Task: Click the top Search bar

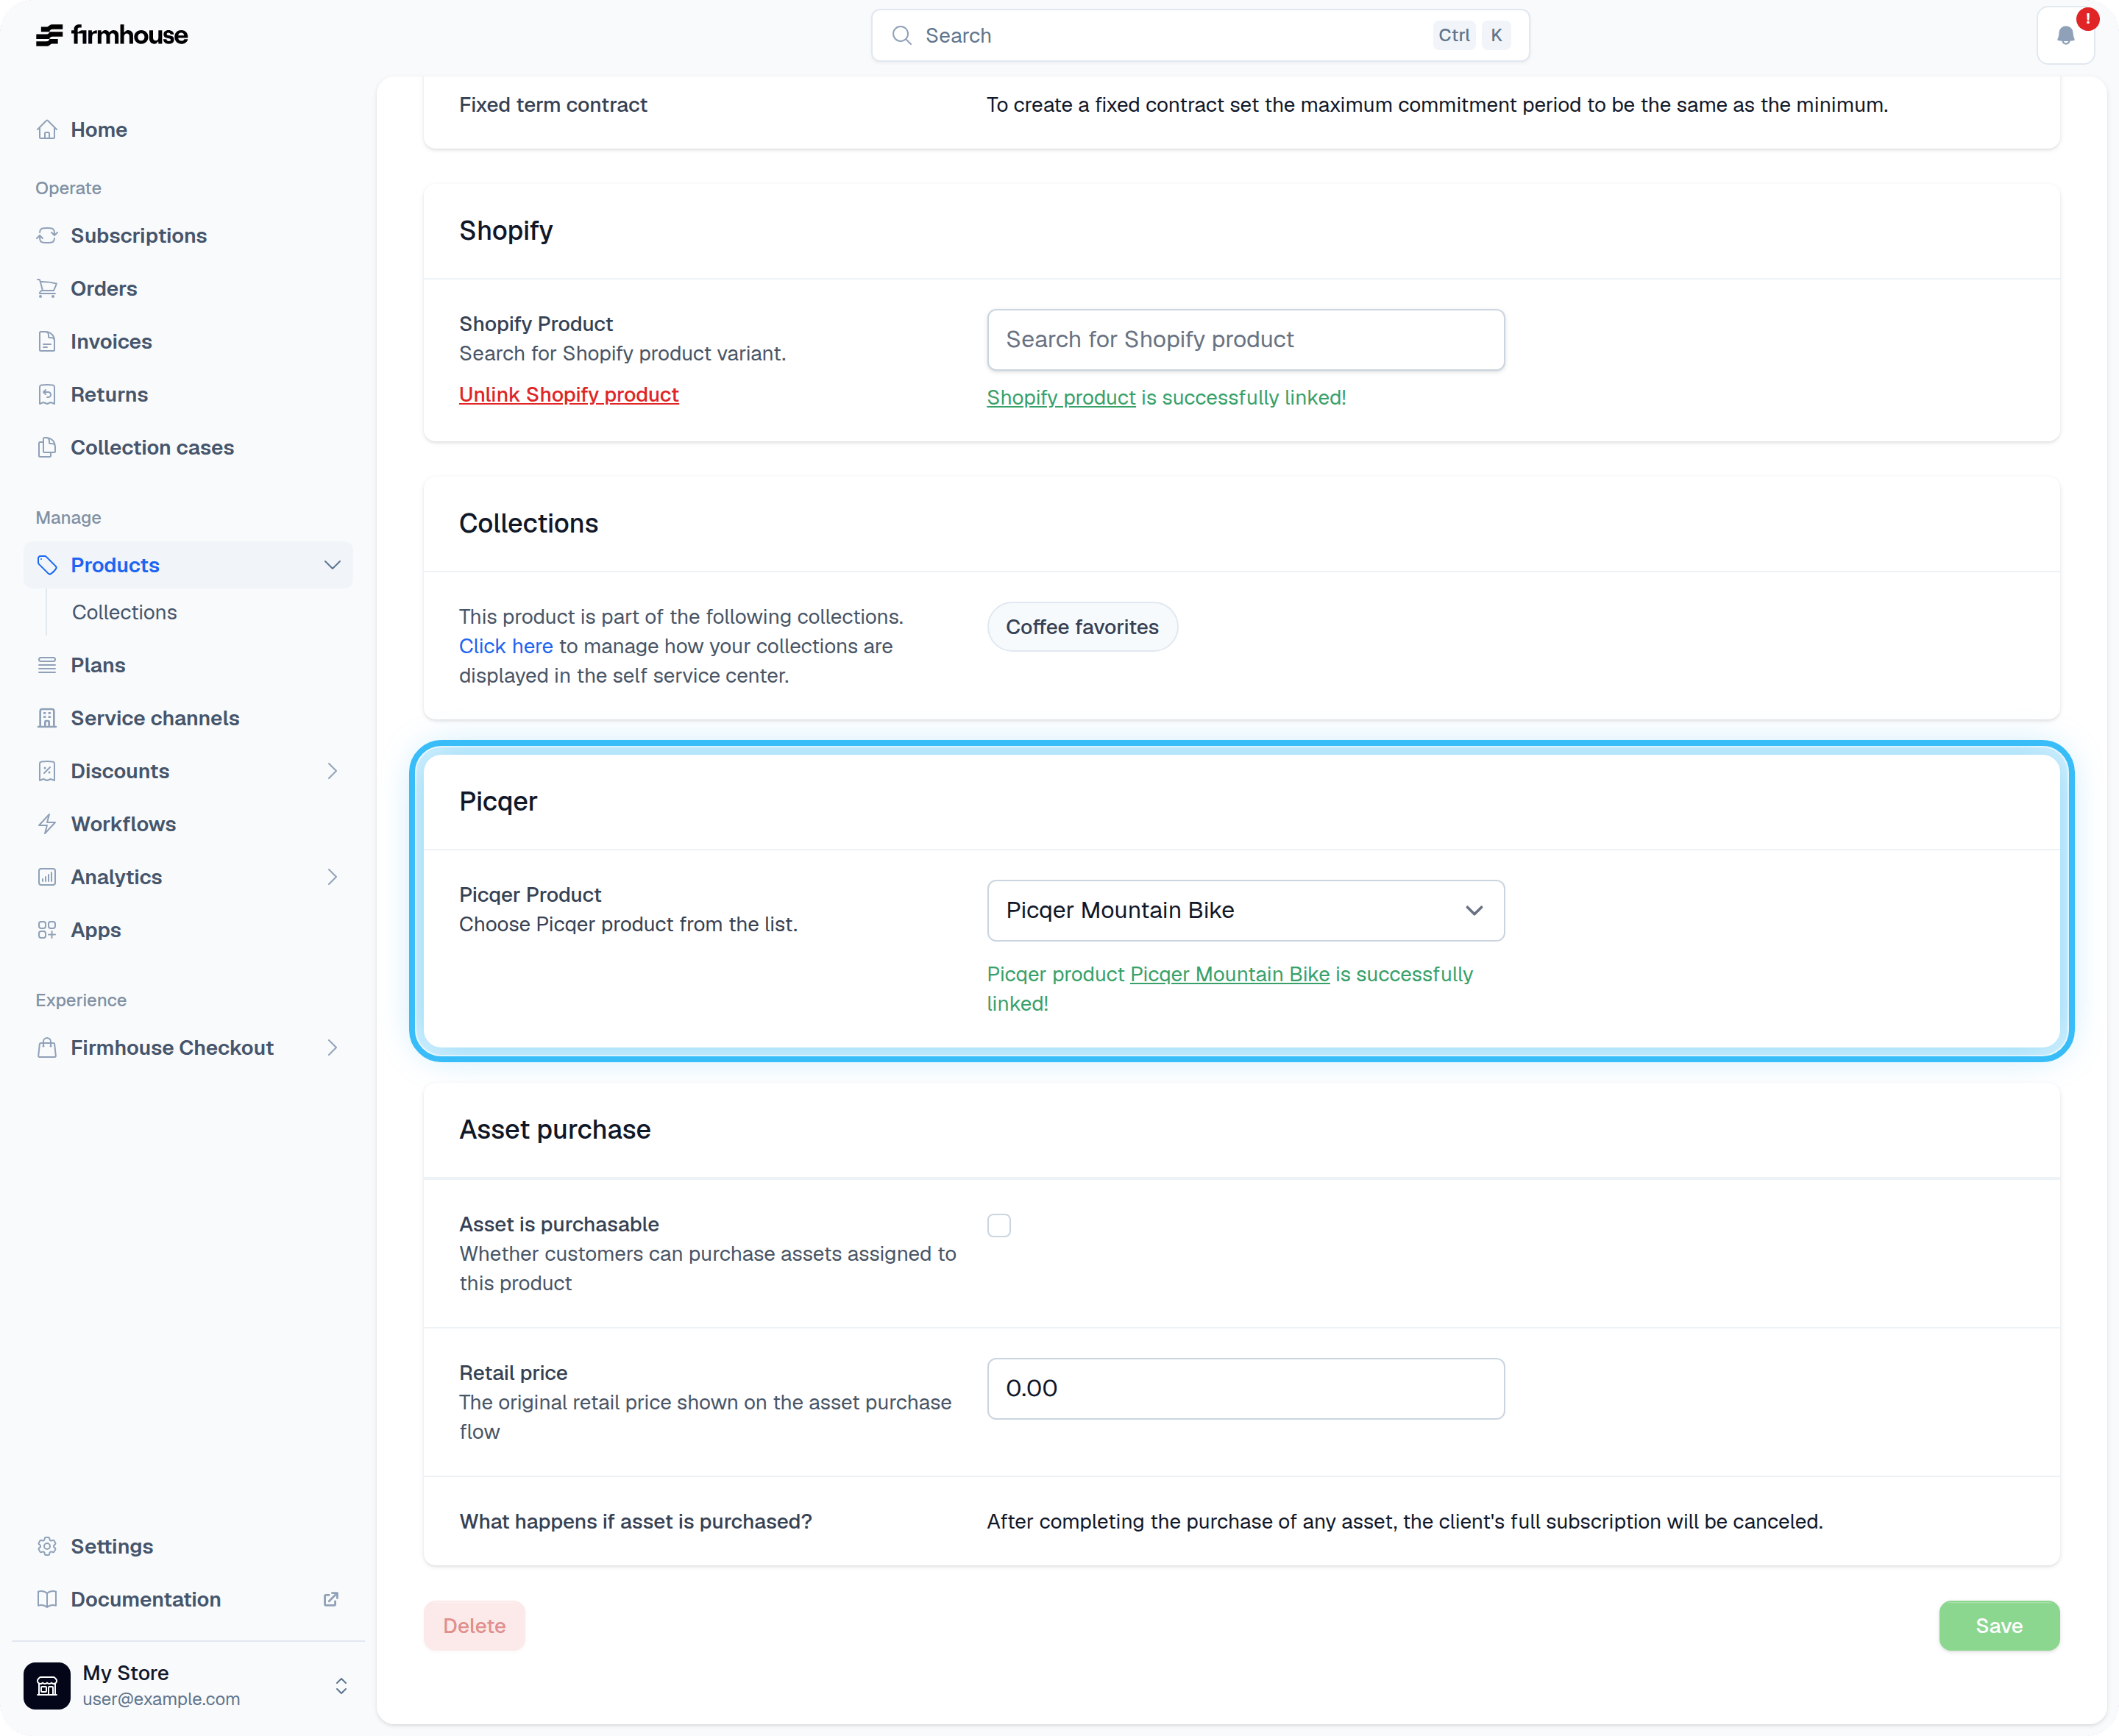Action: click(1200, 36)
